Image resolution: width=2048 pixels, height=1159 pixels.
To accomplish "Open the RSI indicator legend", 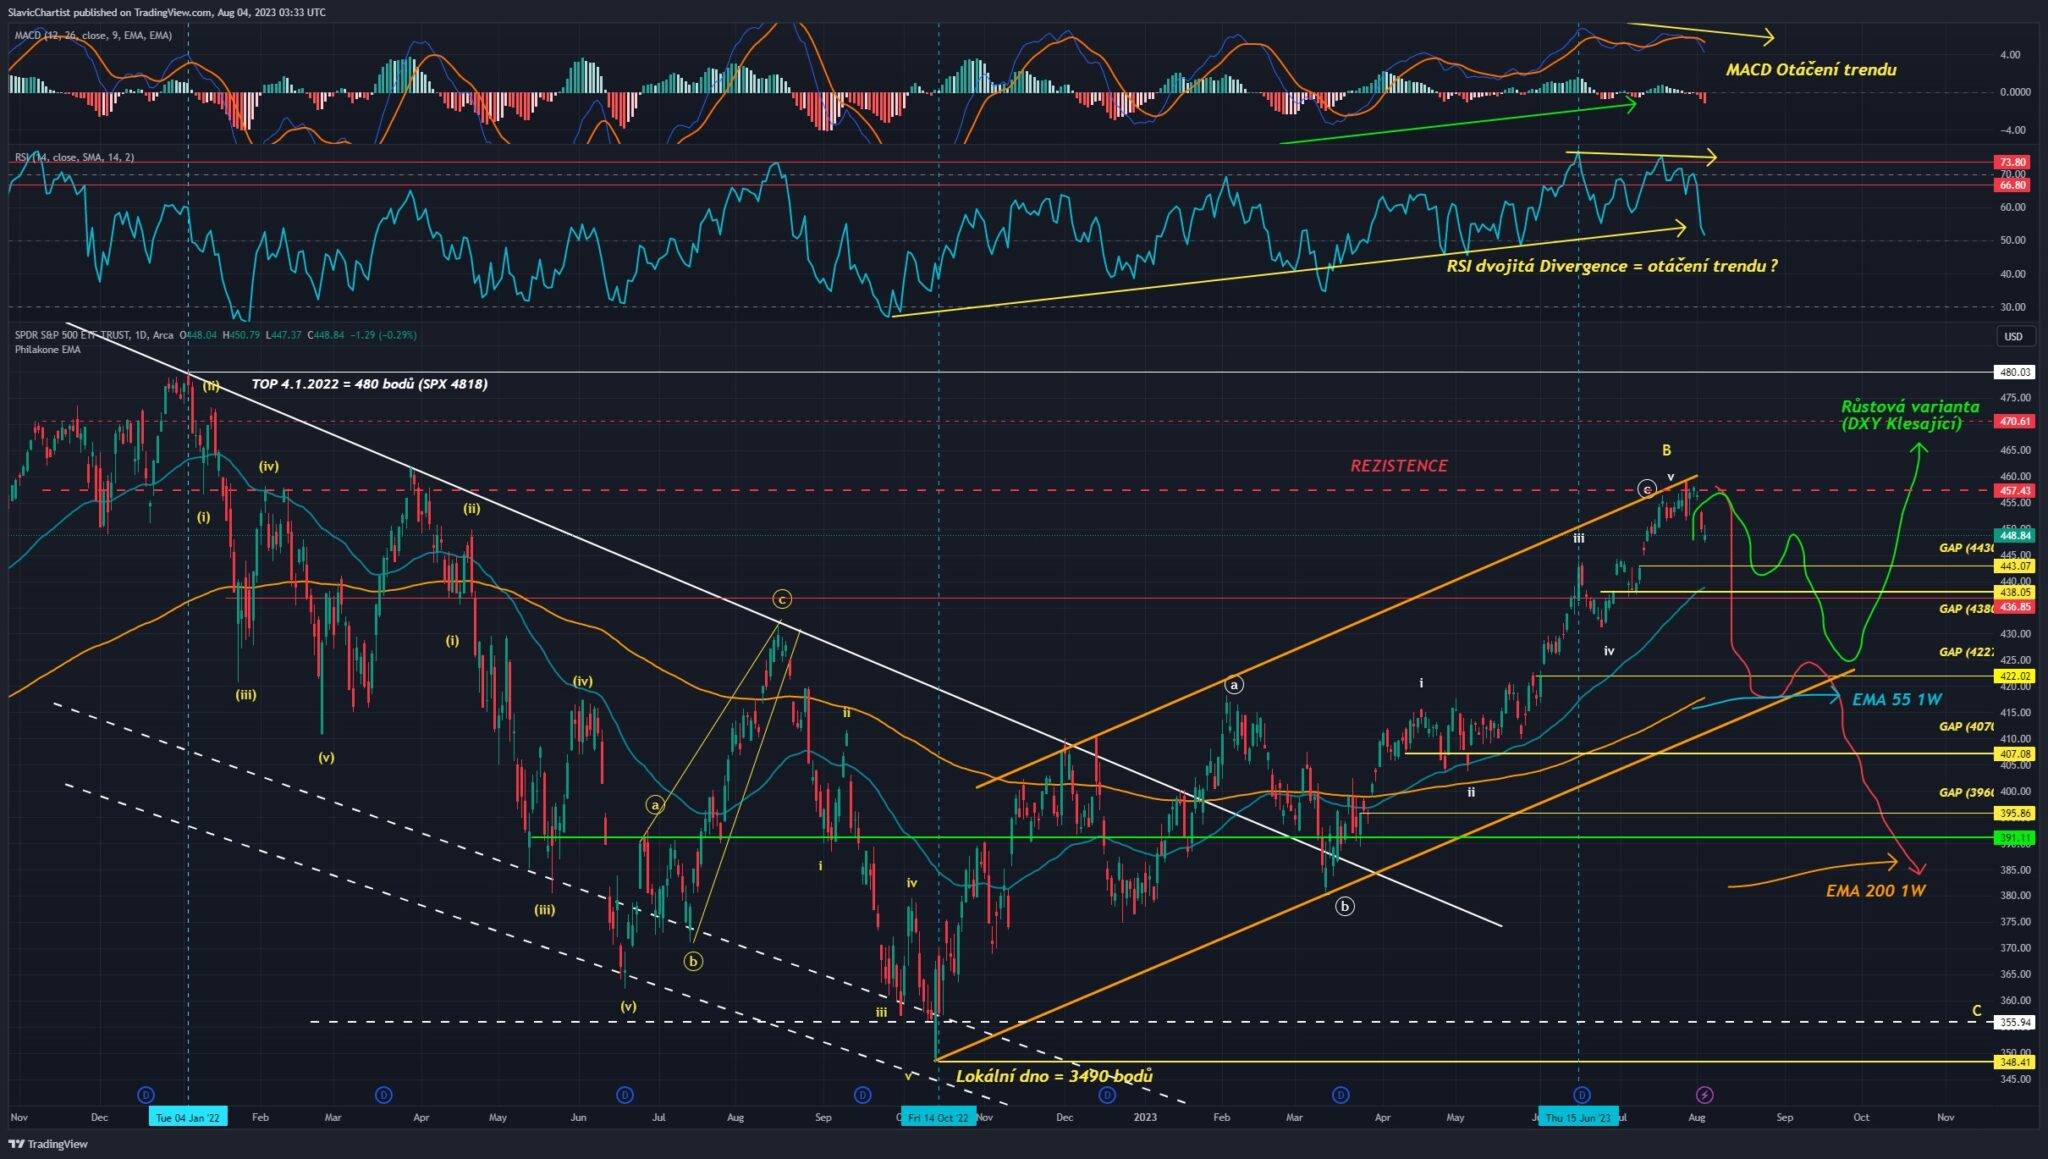I will pos(74,157).
